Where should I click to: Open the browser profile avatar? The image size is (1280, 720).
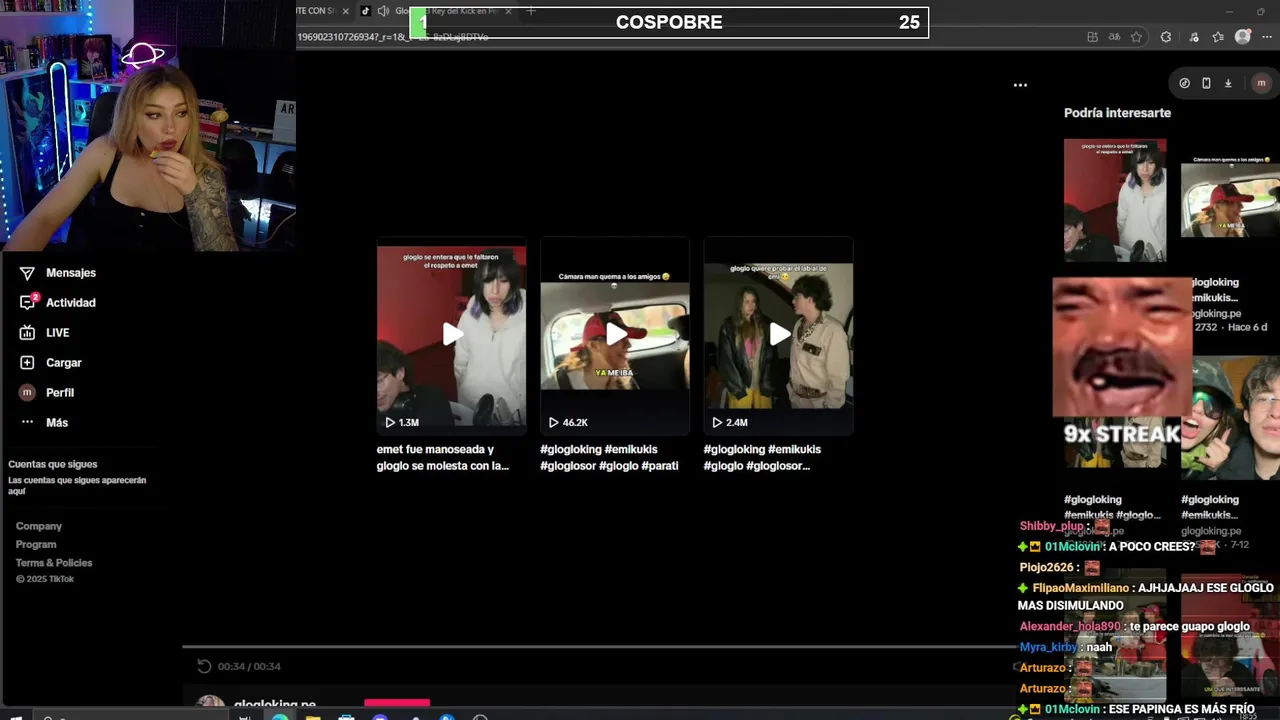click(x=1243, y=37)
